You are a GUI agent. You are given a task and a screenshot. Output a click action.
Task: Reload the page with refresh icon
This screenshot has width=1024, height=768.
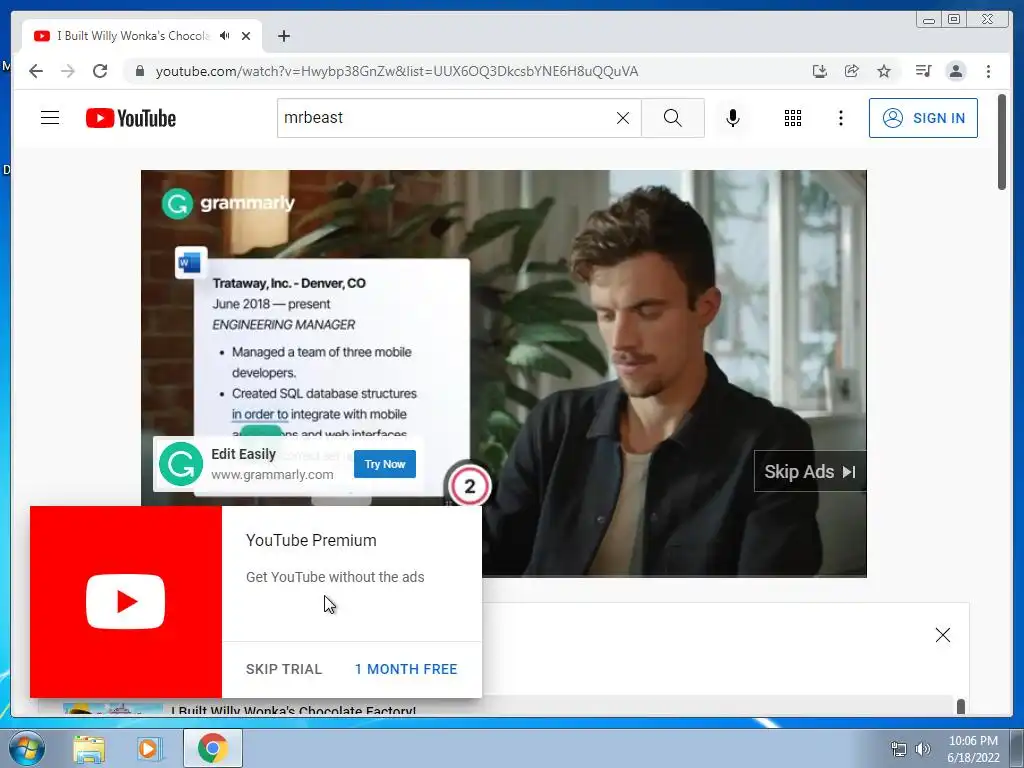tap(100, 71)
